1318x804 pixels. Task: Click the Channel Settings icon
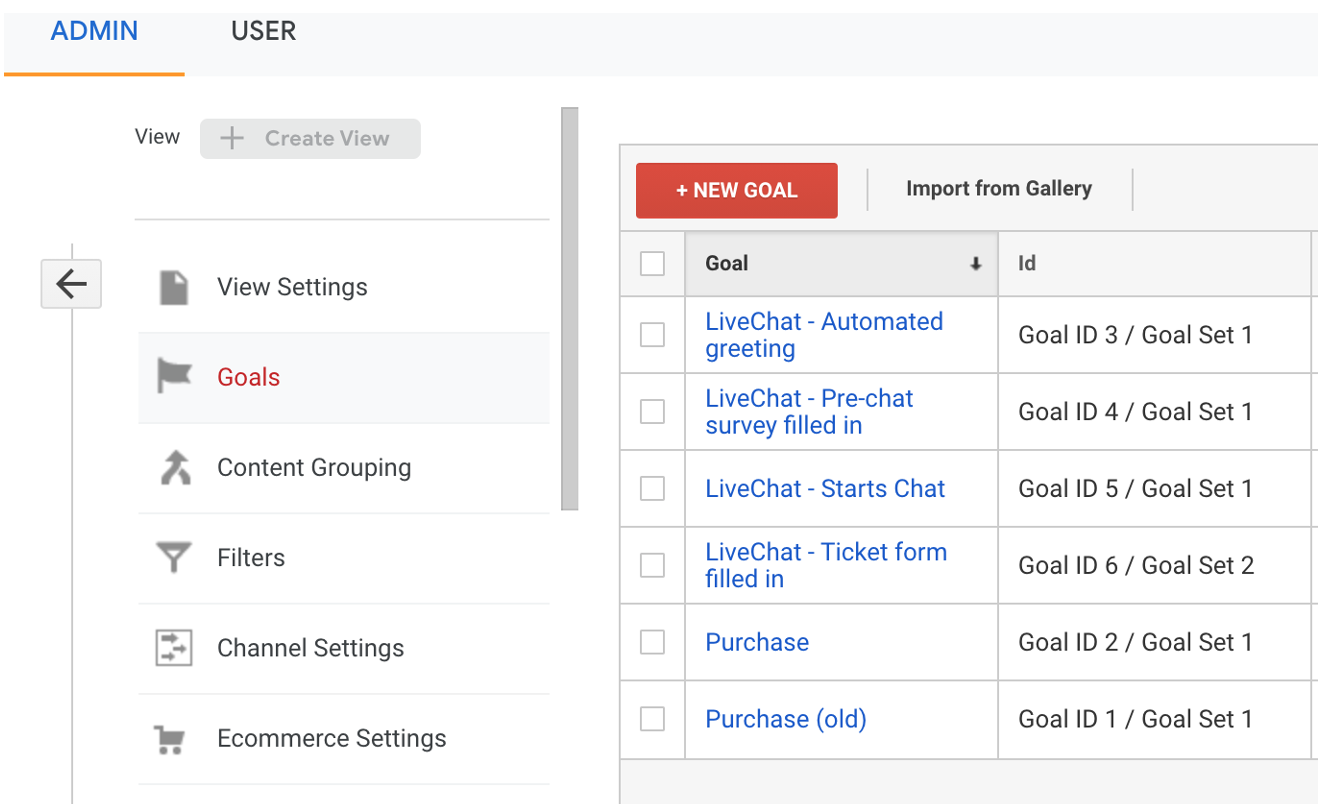(172, 647)
